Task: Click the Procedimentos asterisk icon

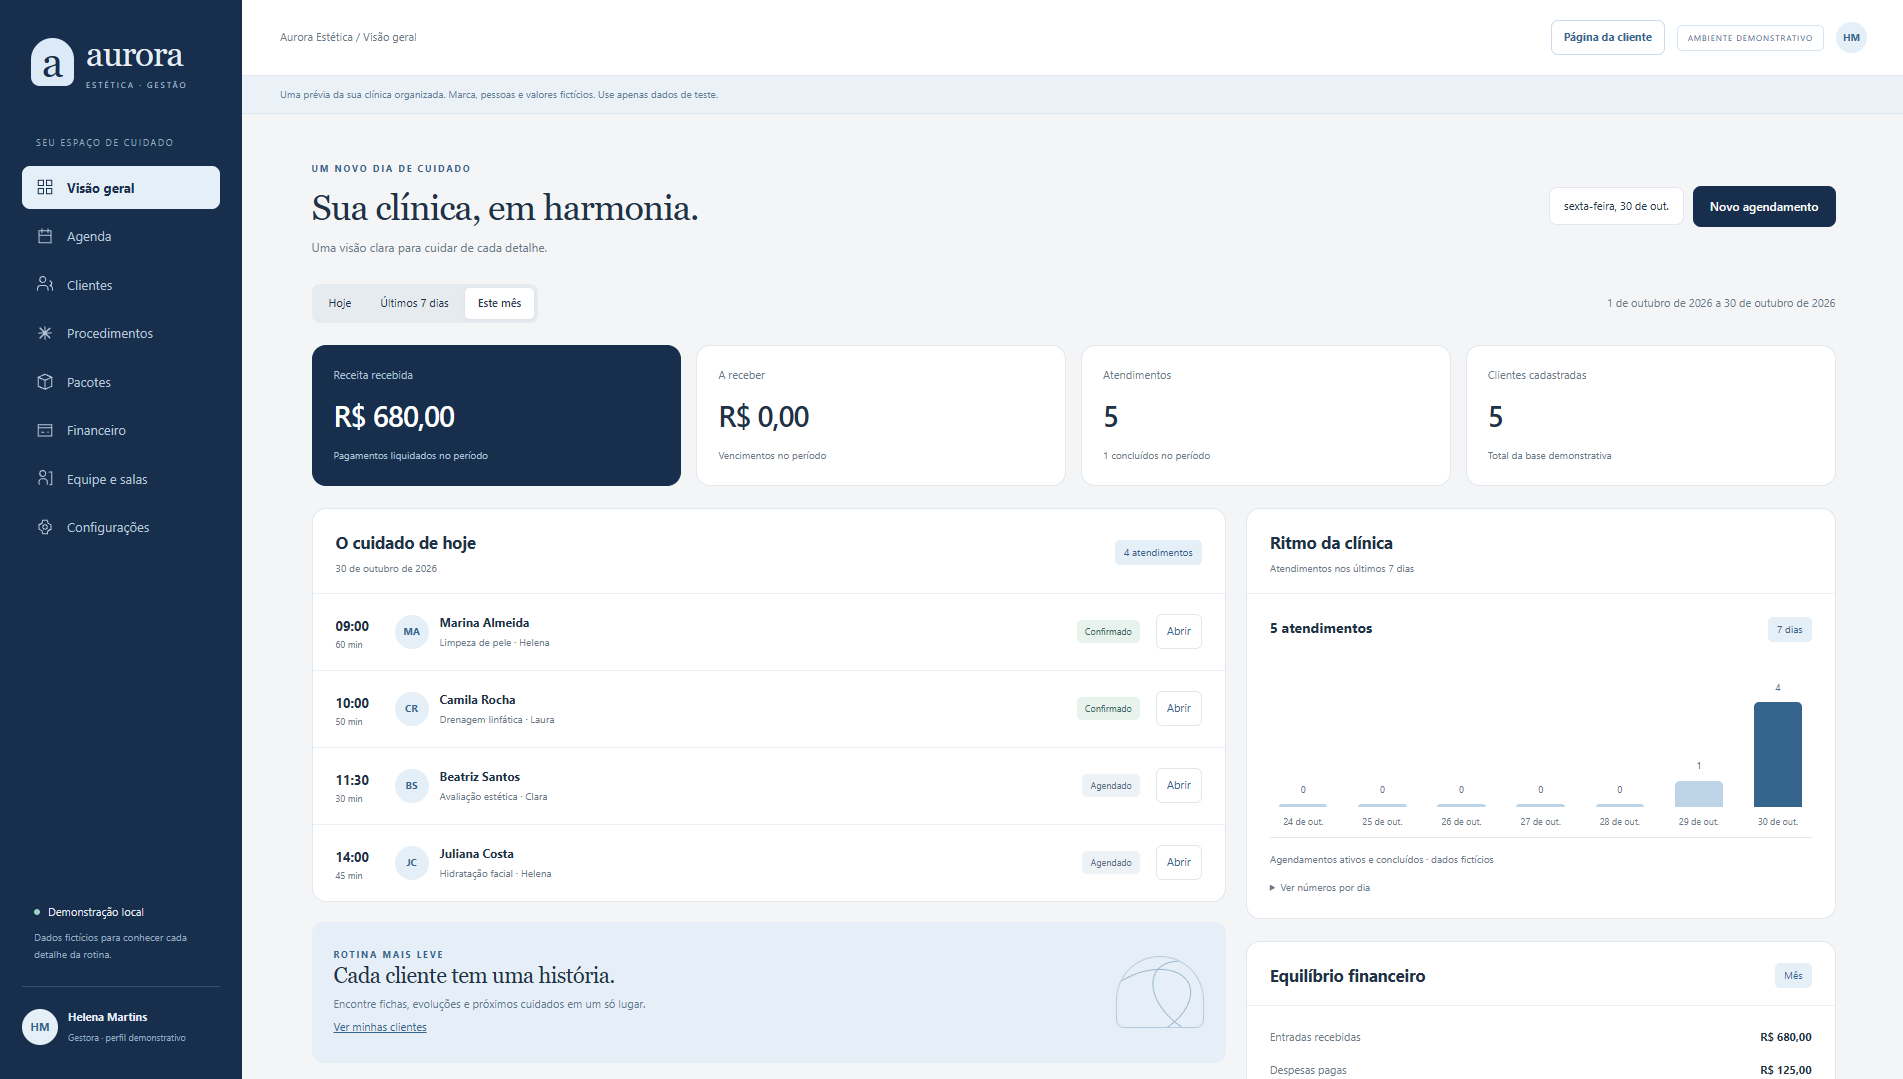Action: [45, 333]
